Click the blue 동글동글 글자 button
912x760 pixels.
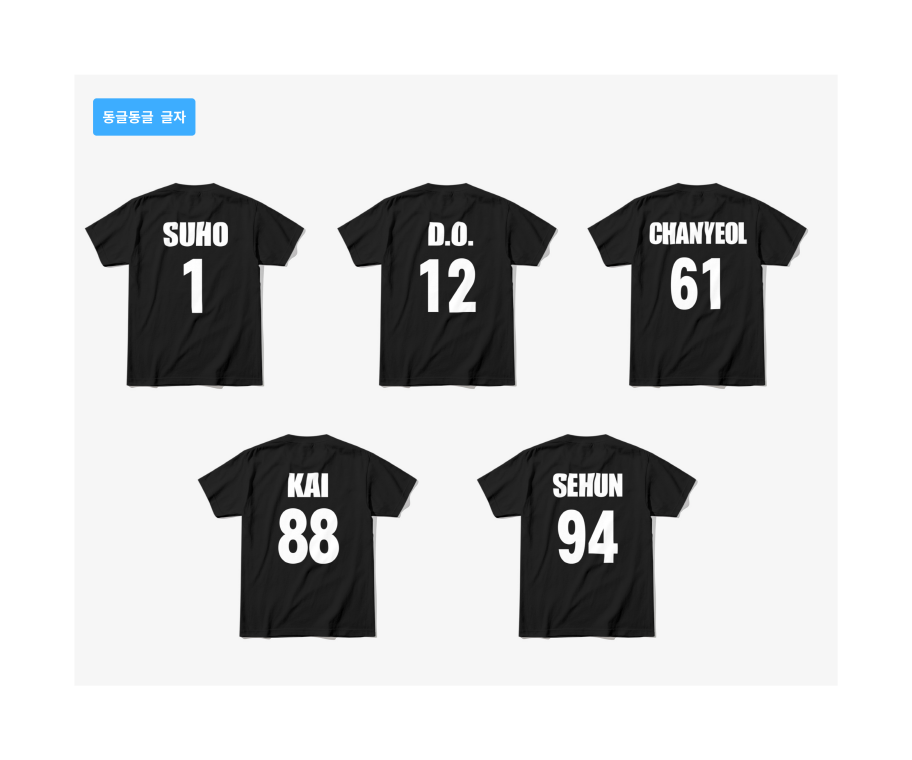click(x=144, y=117)
